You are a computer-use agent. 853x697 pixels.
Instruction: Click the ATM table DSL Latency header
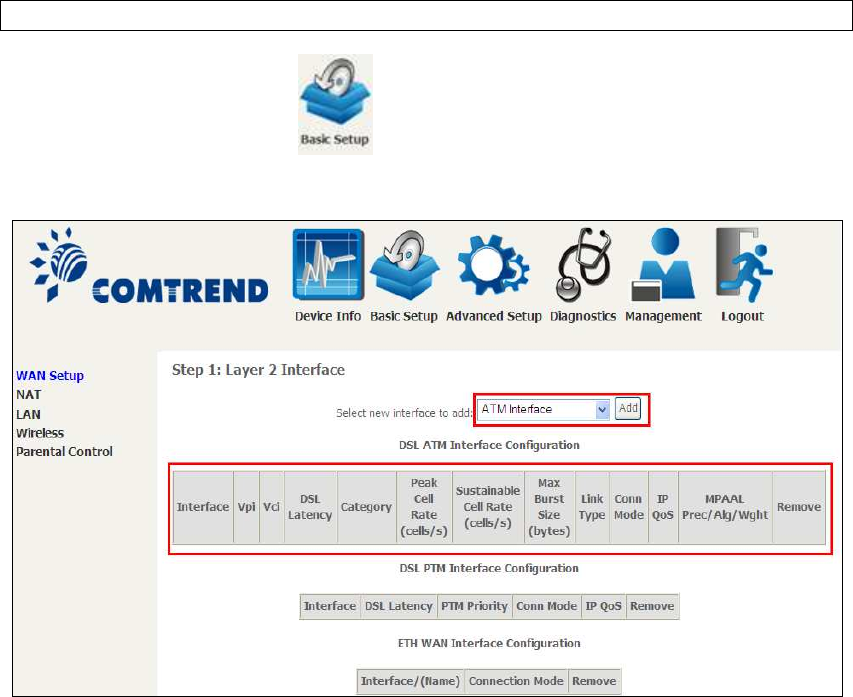310,507
